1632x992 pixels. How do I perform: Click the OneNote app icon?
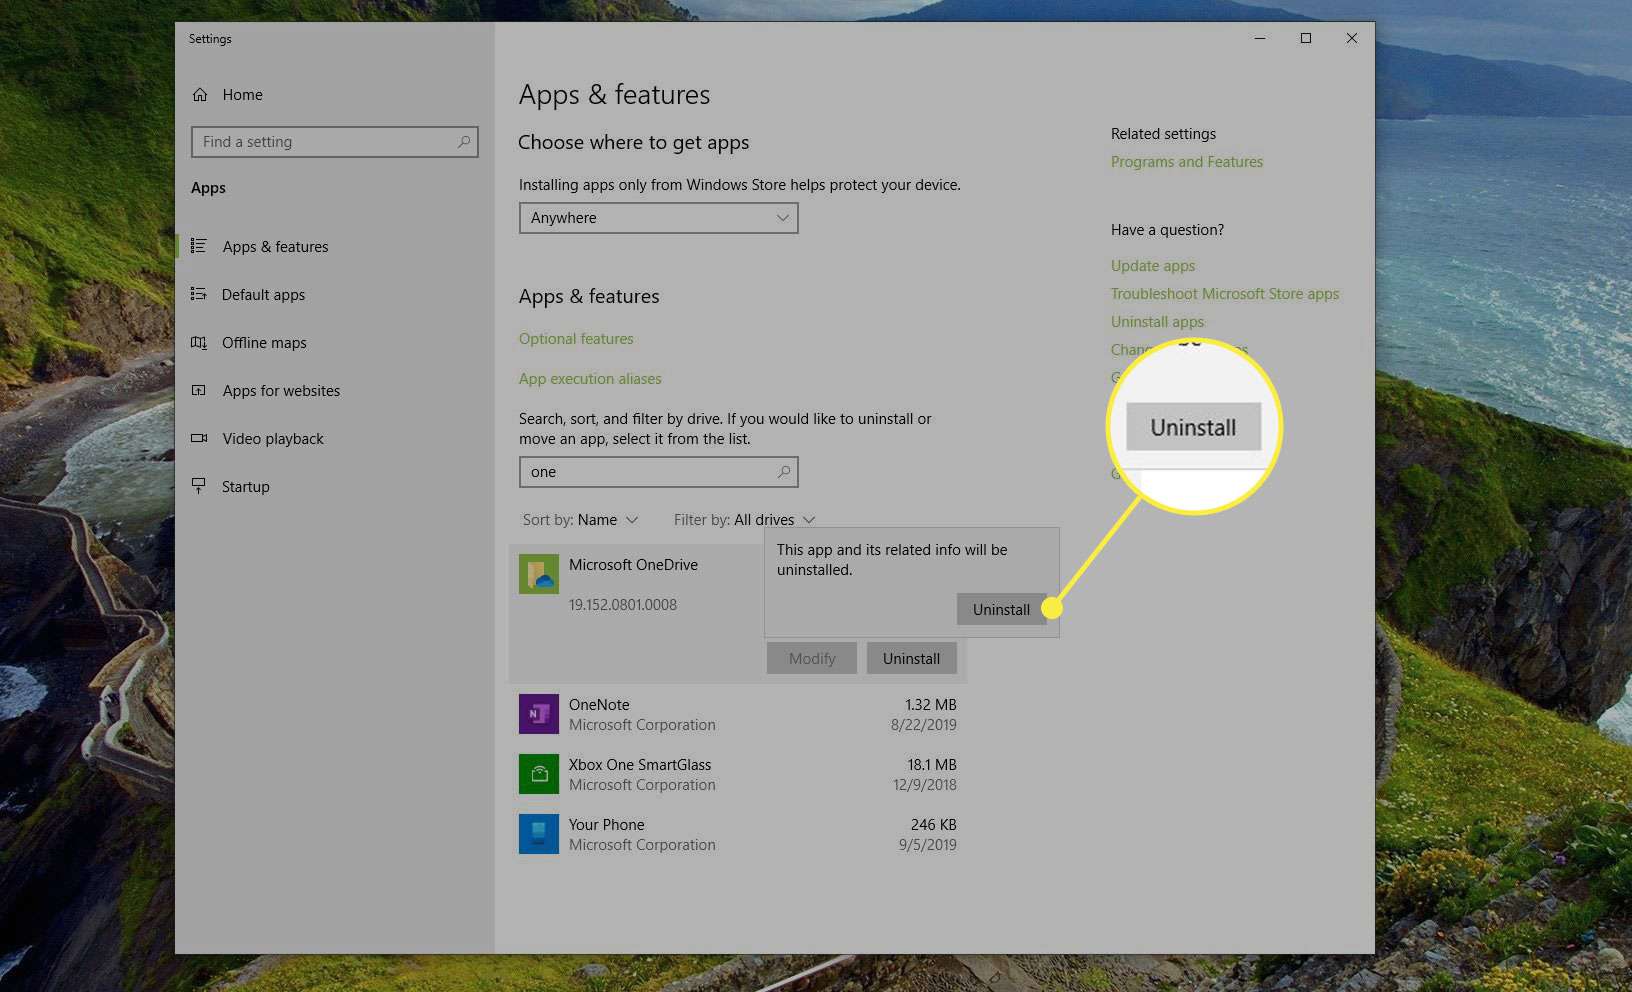[x=539, y=714]
